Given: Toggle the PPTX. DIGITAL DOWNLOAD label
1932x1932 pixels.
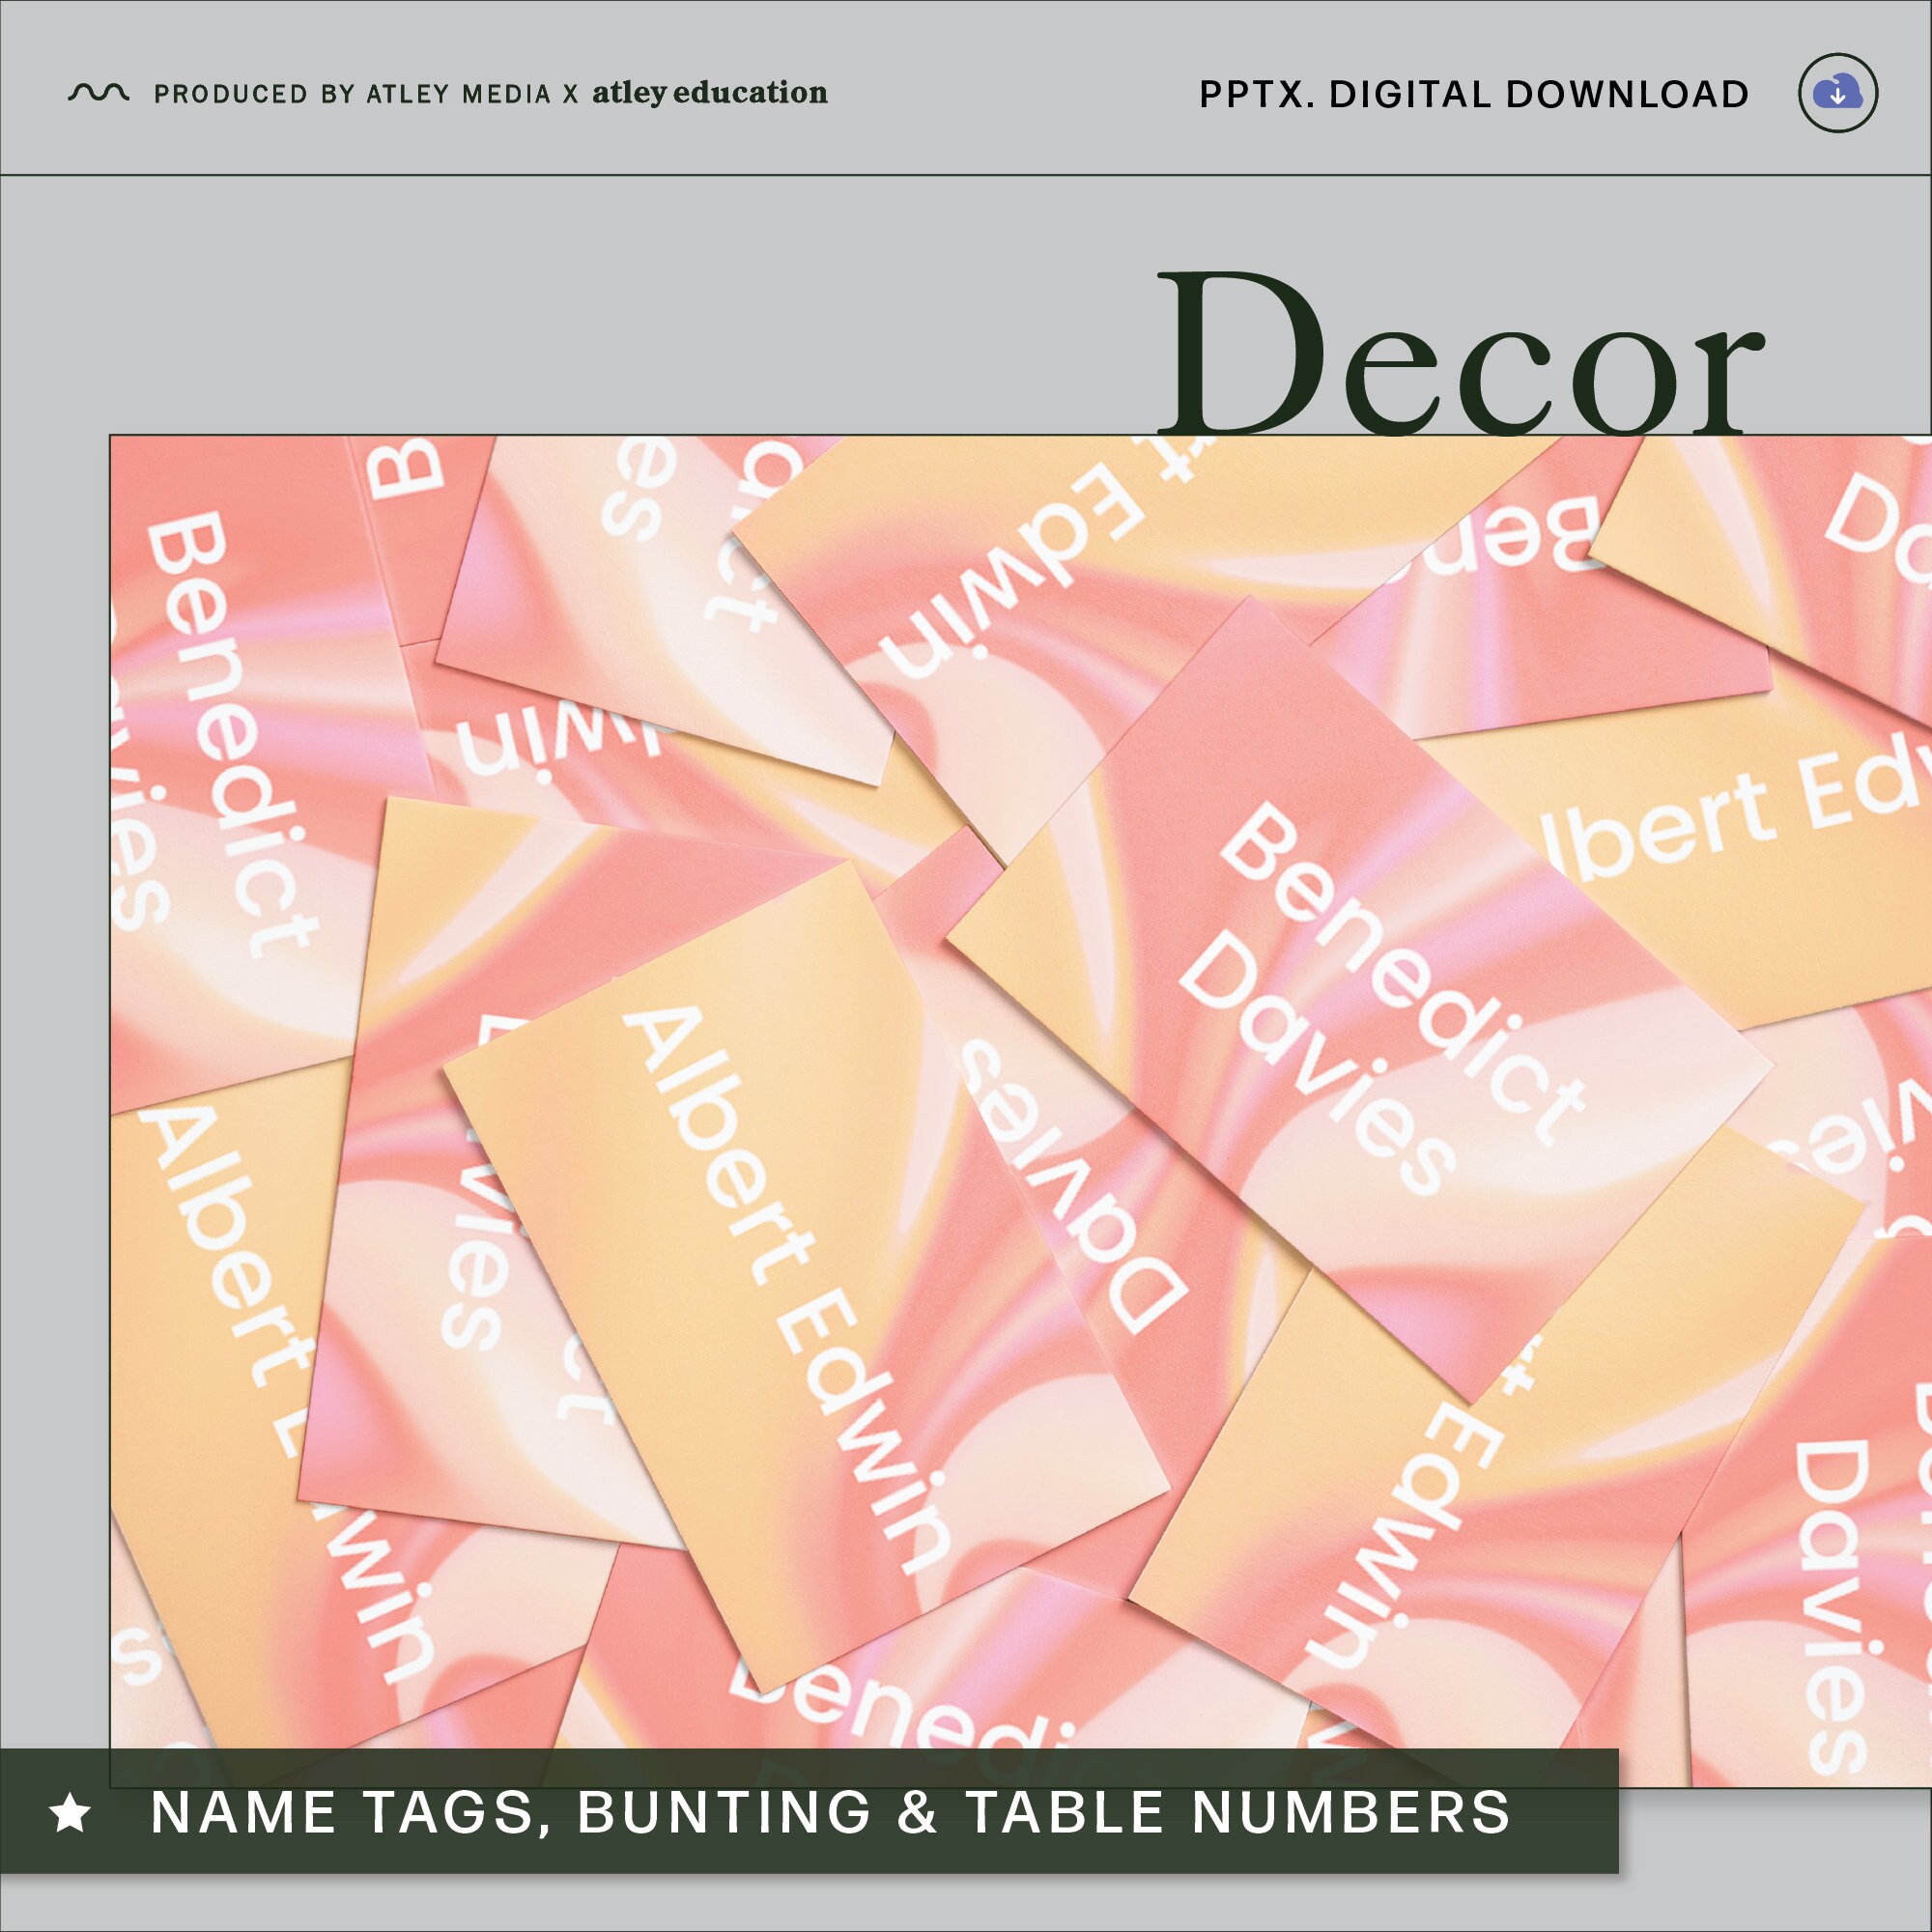Looking at the screenshot, I should [1472, 93].
